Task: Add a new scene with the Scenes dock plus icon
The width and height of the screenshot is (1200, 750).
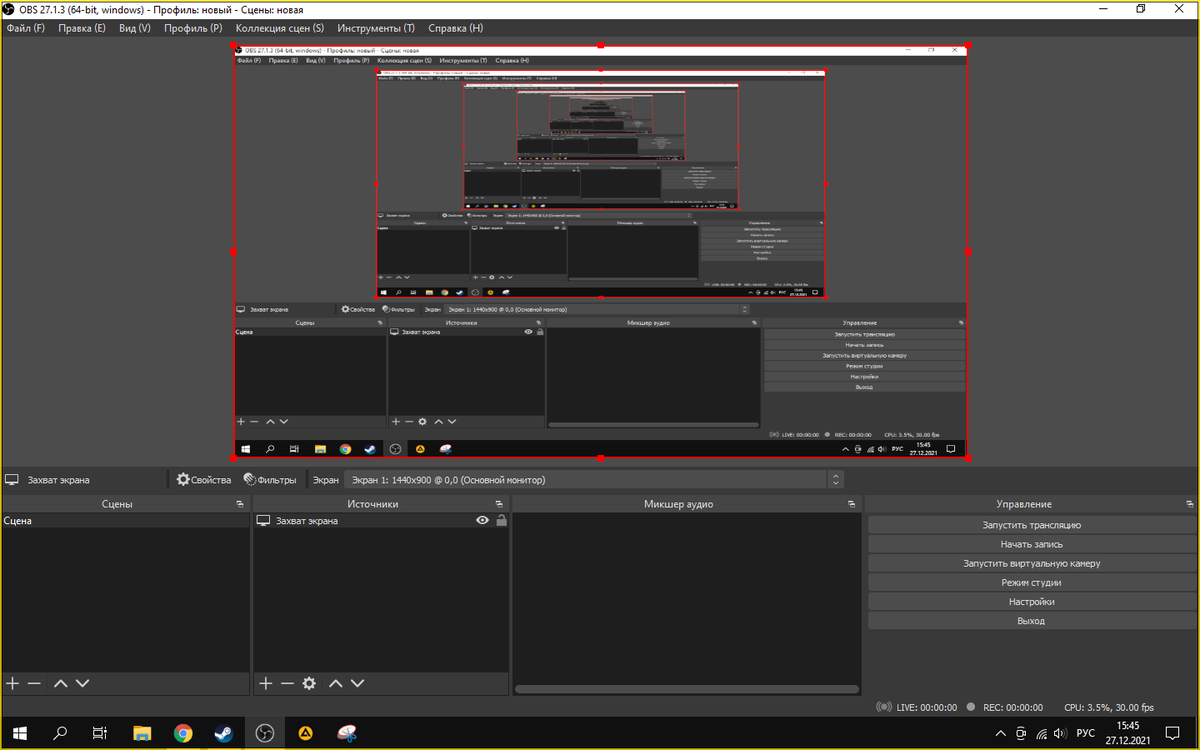Action: (12, 683)
